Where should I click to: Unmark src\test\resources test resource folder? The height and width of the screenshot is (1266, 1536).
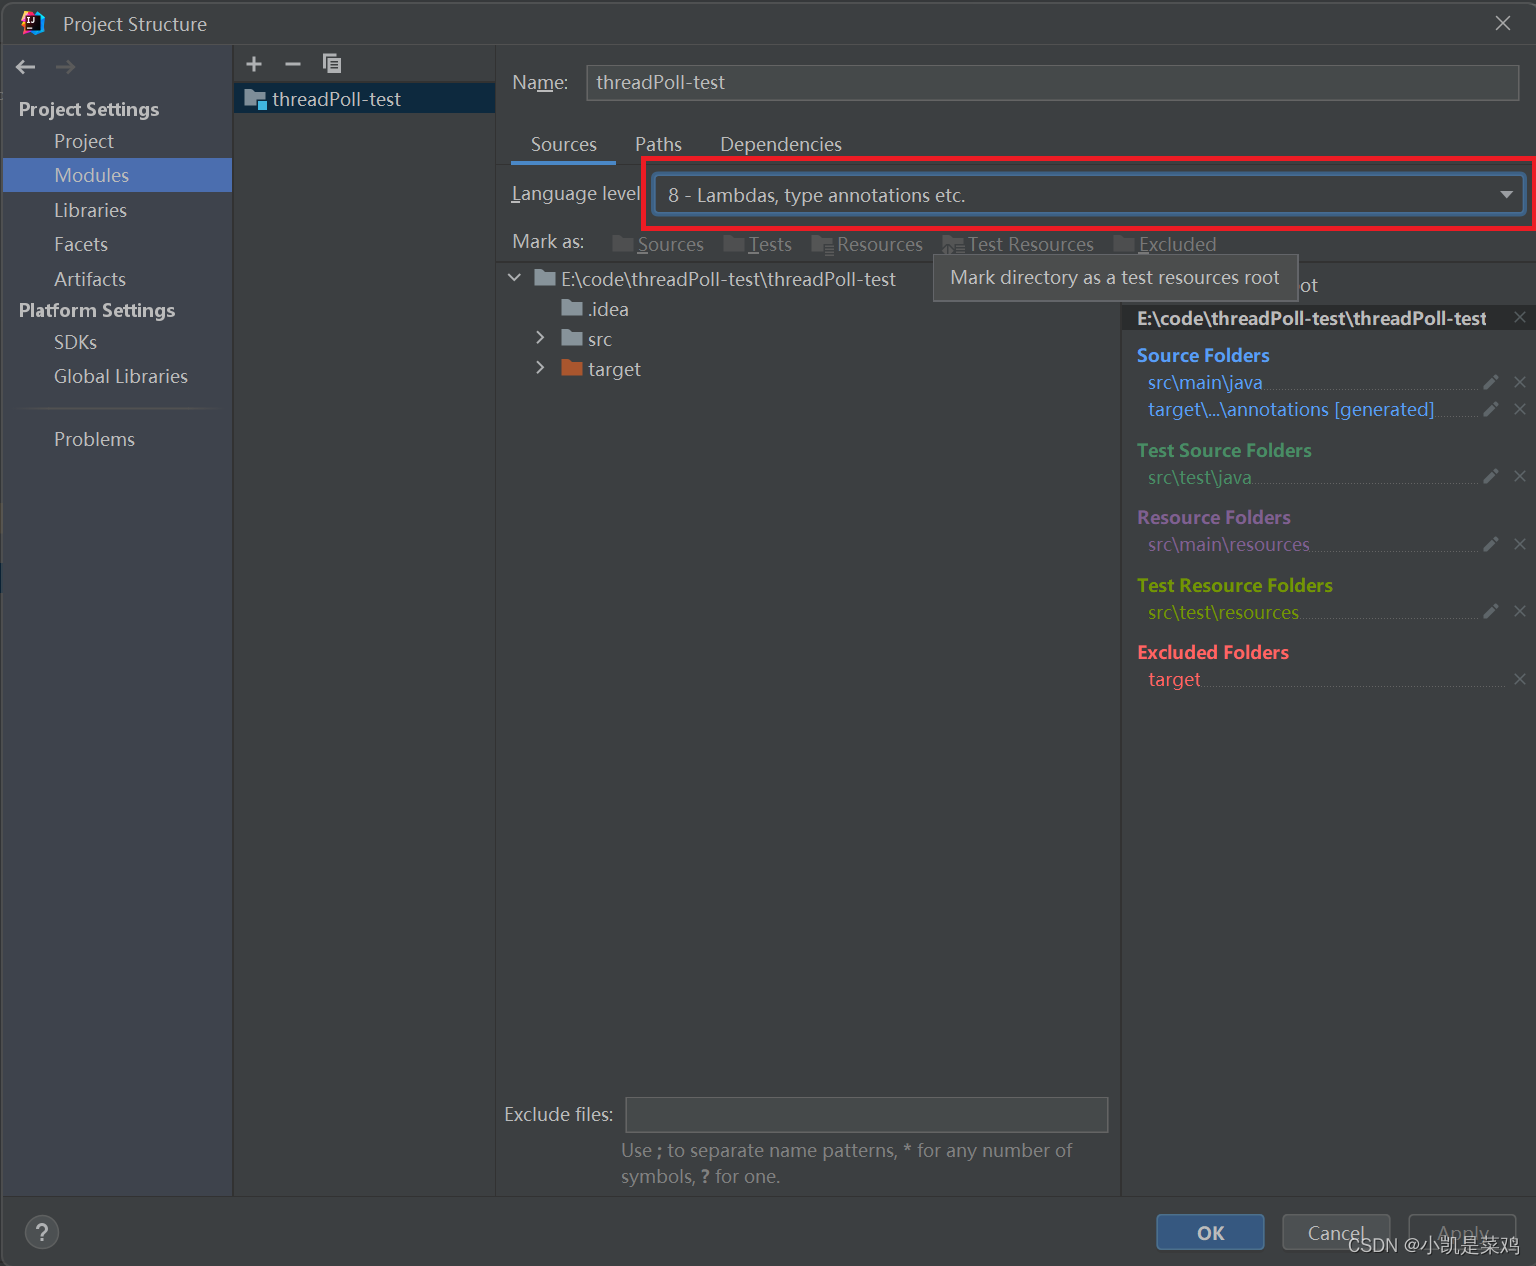point(1520,611)
